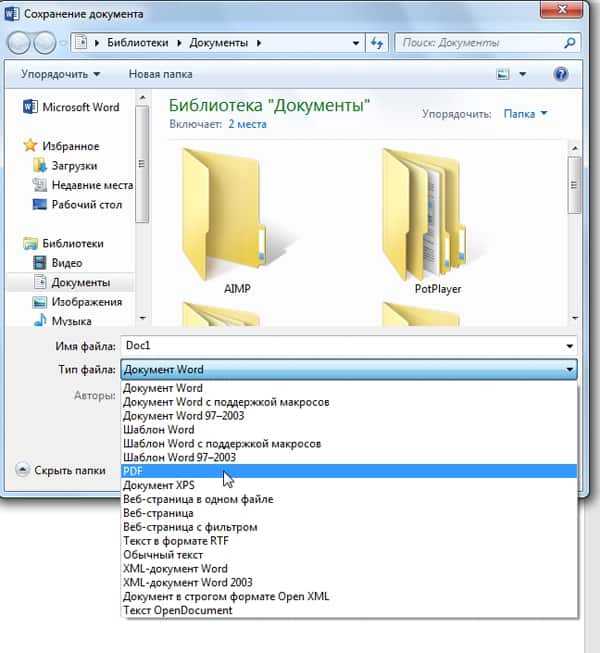Click the Скрыть папки button
Screen dimensions: 600x653
(61, 471)
